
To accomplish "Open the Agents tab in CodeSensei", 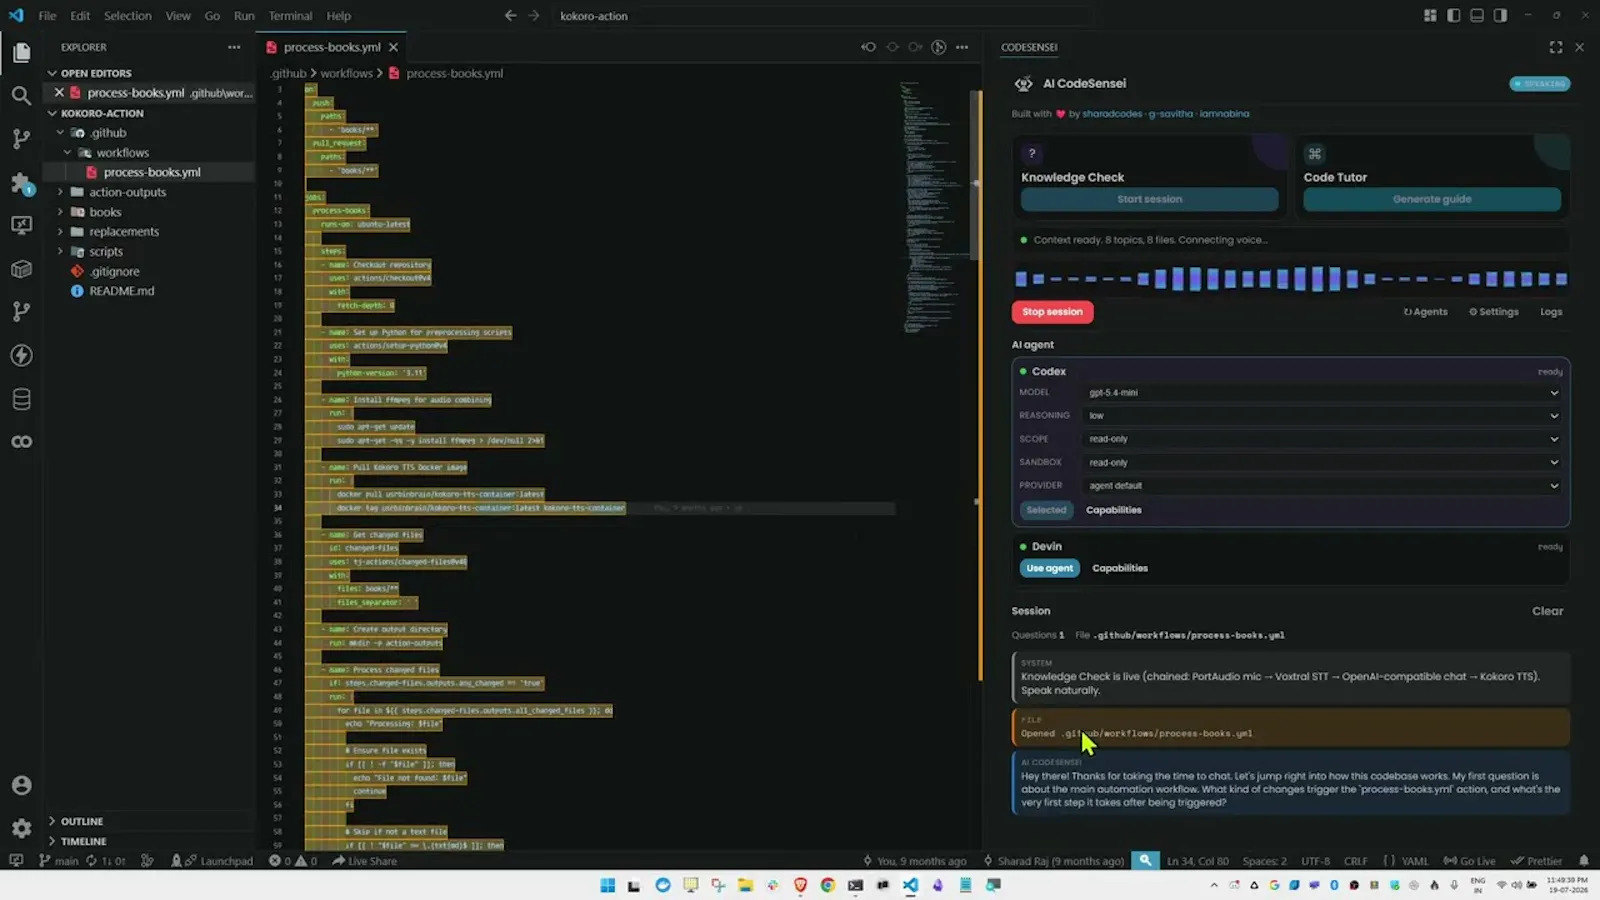I will 1425,312.
